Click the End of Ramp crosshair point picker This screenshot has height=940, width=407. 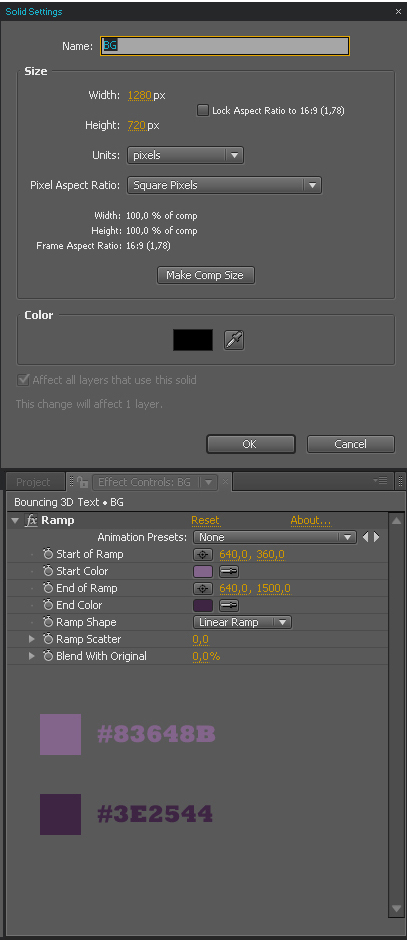coord(203,589)
